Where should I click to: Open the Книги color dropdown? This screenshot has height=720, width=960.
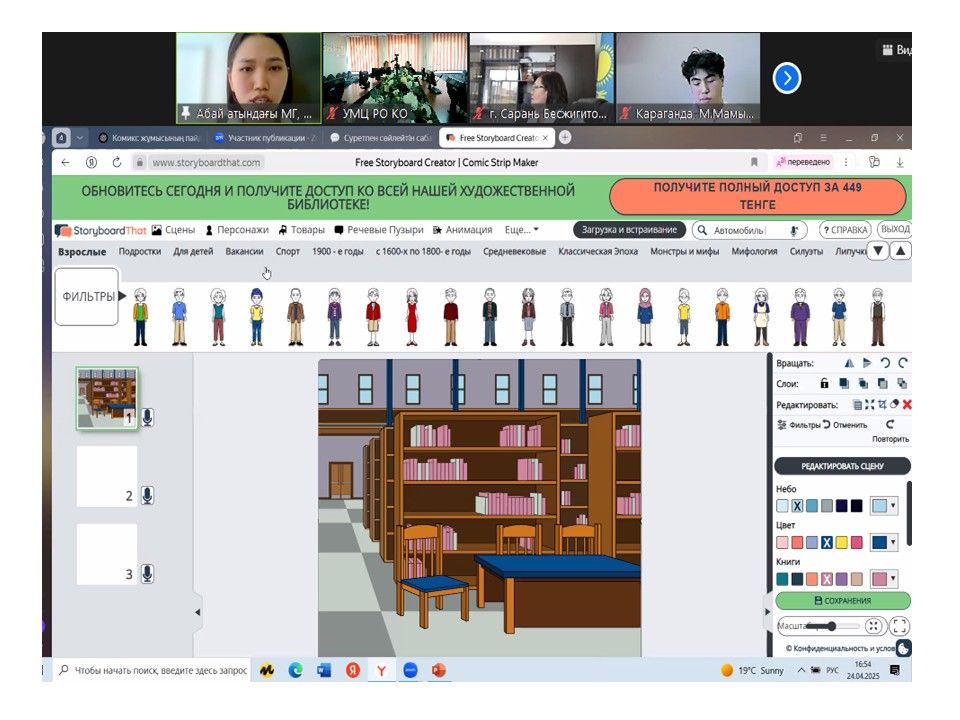coord(884,579)
